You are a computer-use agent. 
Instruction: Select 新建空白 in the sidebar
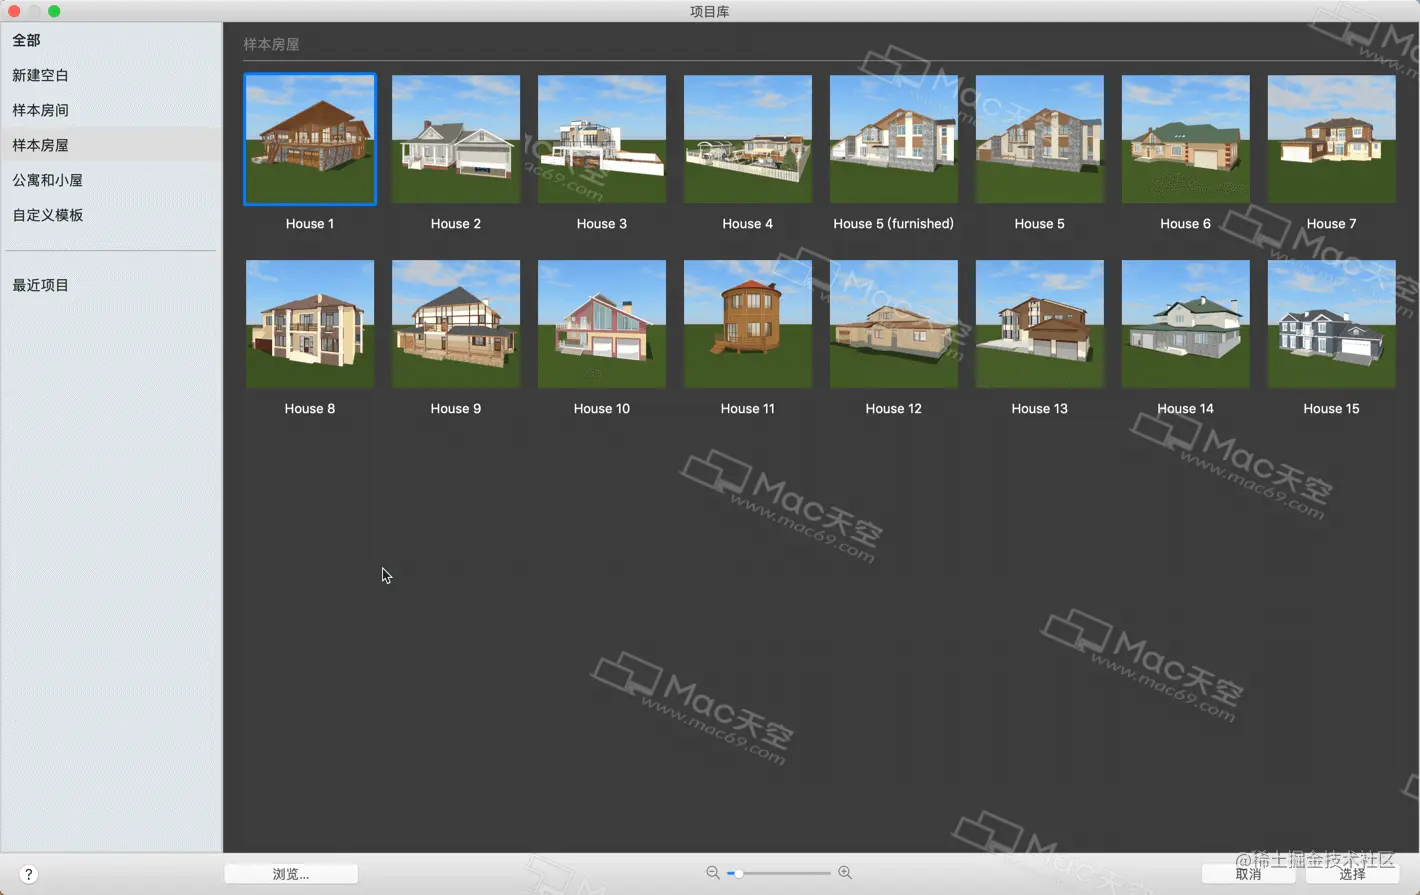[x=111, y=75]
